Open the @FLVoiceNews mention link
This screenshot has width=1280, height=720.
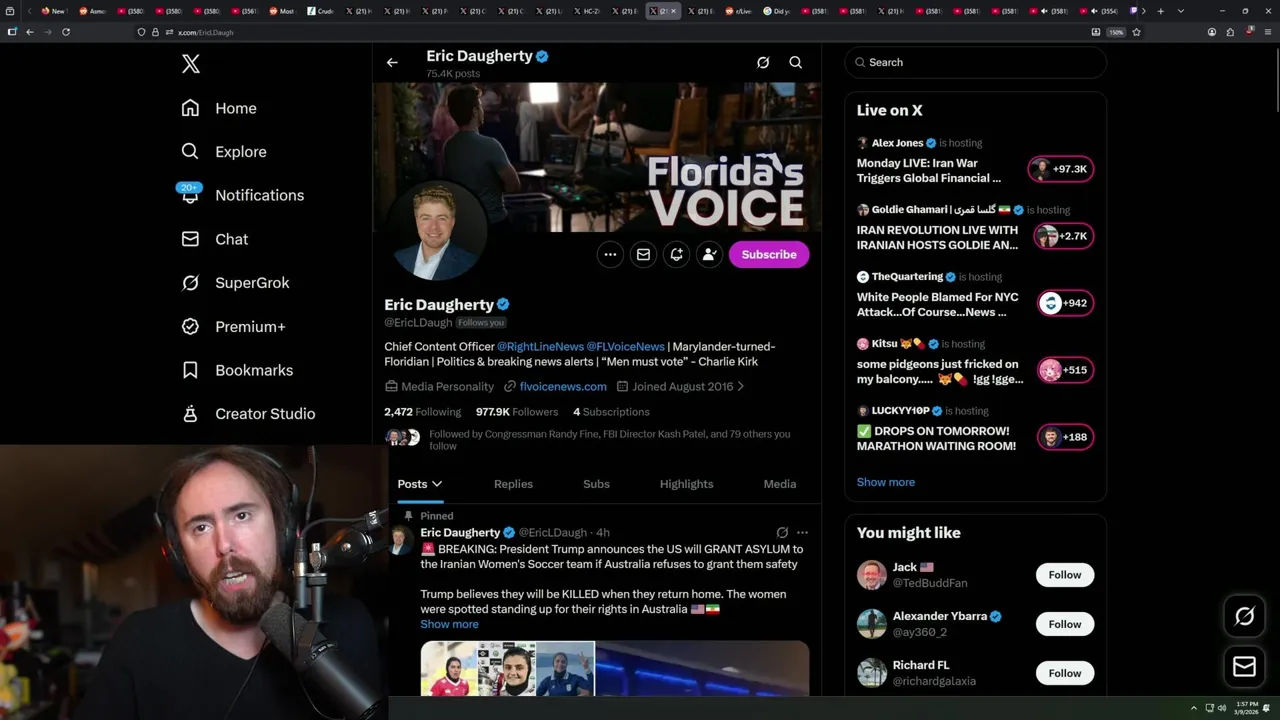tap(625, 346)
